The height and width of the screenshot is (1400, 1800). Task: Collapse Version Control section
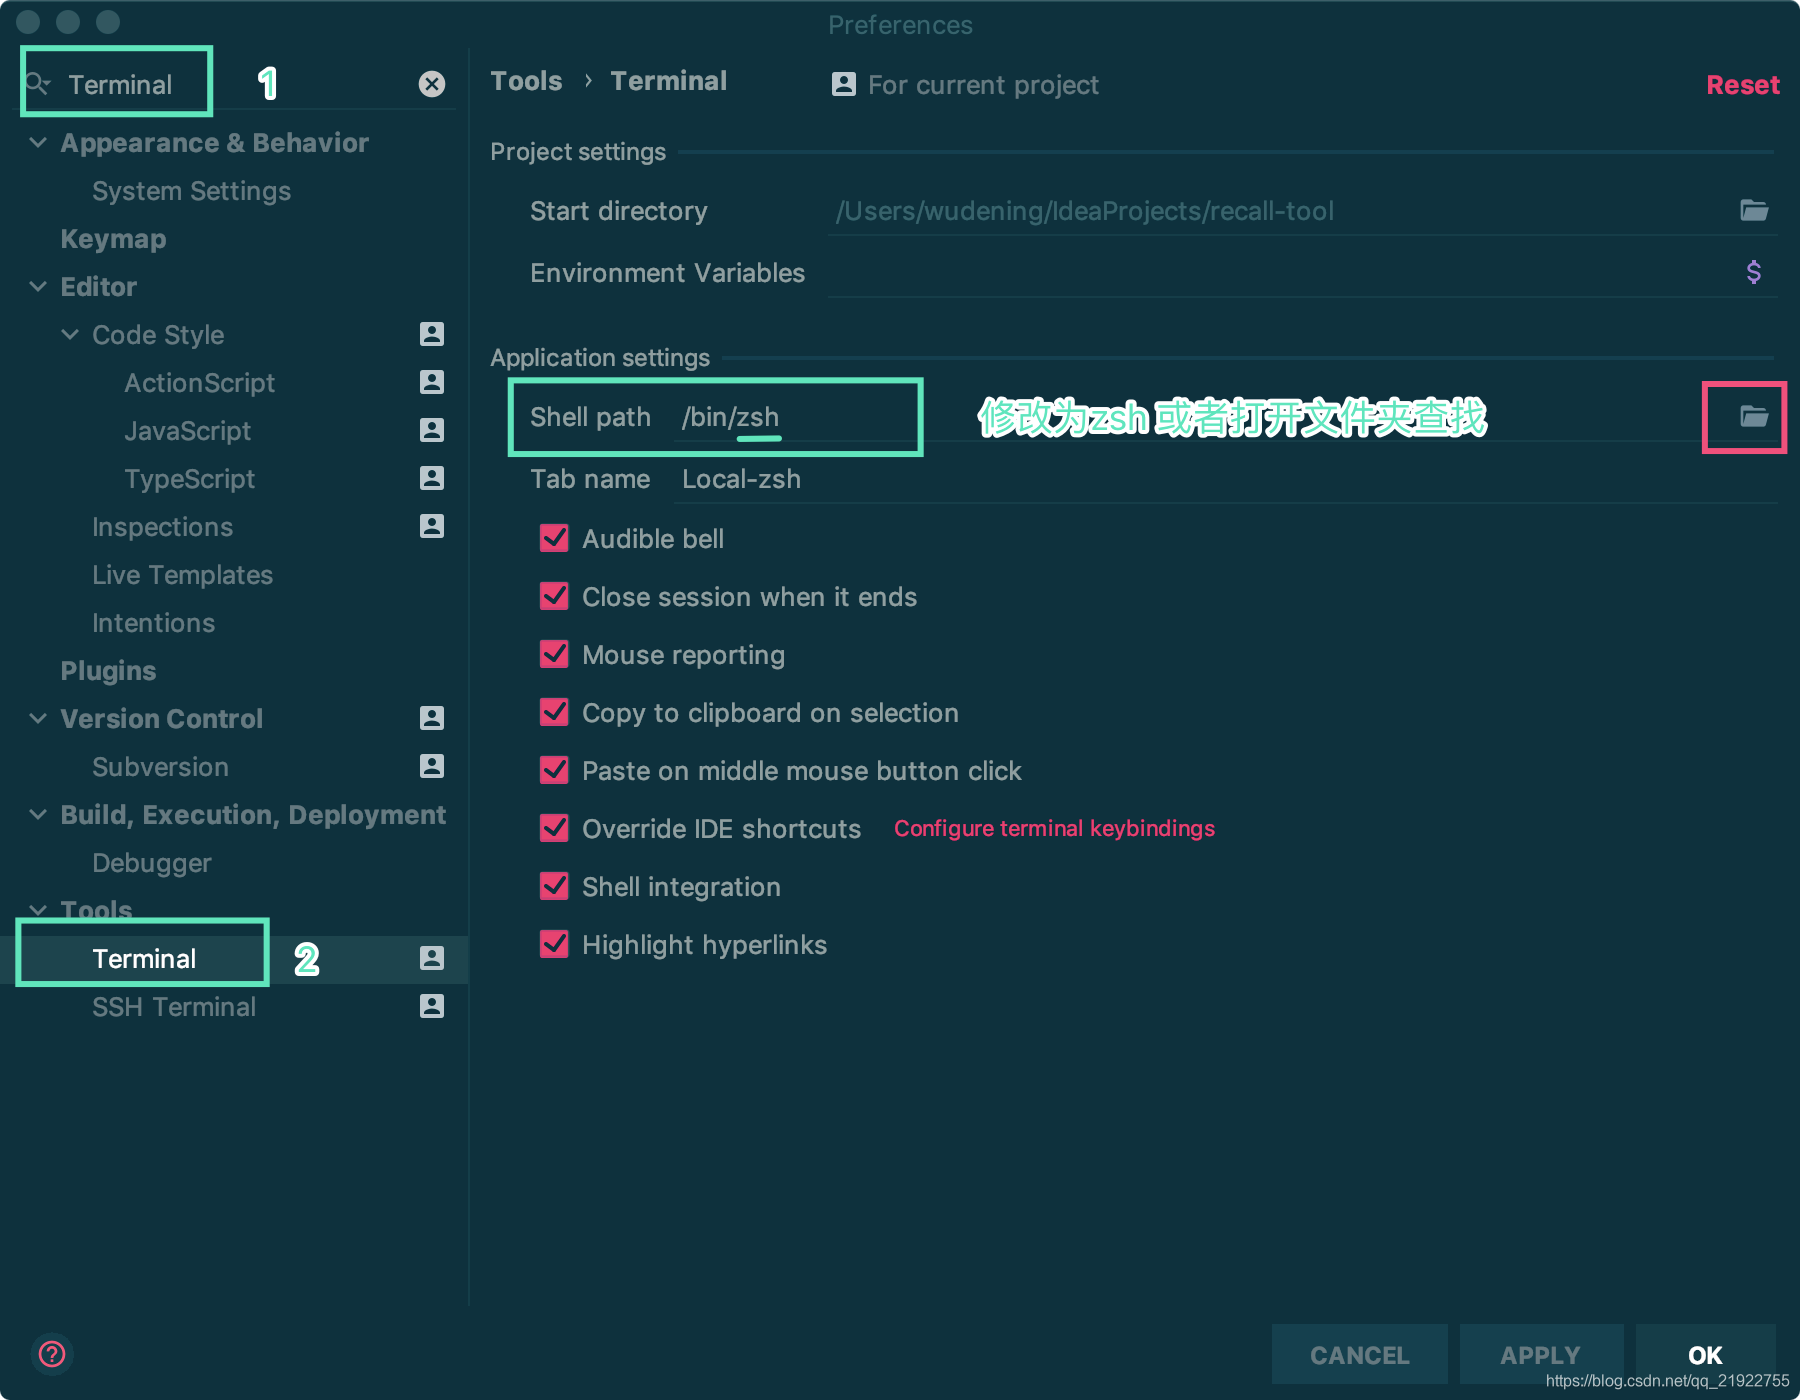pos(38,719)
